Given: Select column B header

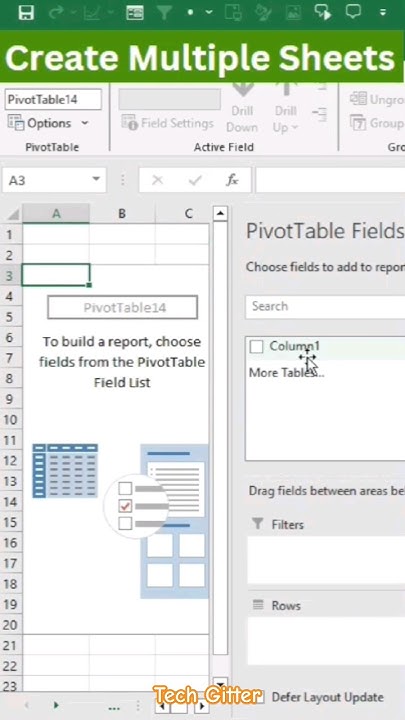Looking at the screenshot, I should point(122,214).
